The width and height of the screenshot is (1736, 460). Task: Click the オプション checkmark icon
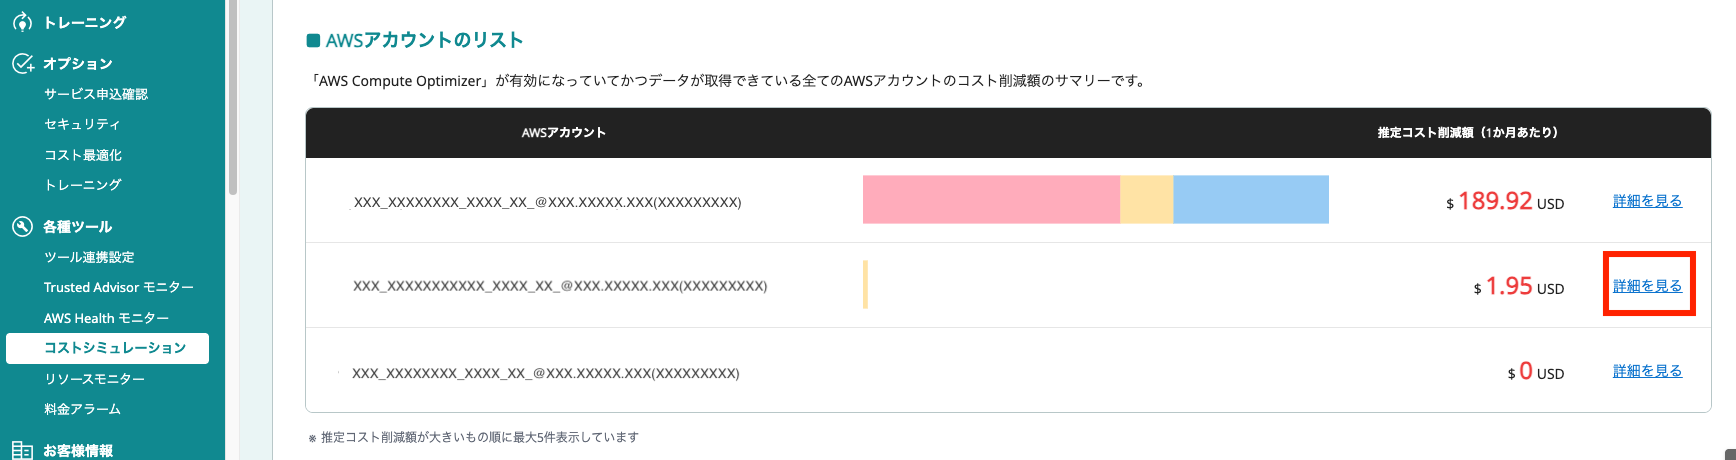pyautogui.click(x=22, y=63)
